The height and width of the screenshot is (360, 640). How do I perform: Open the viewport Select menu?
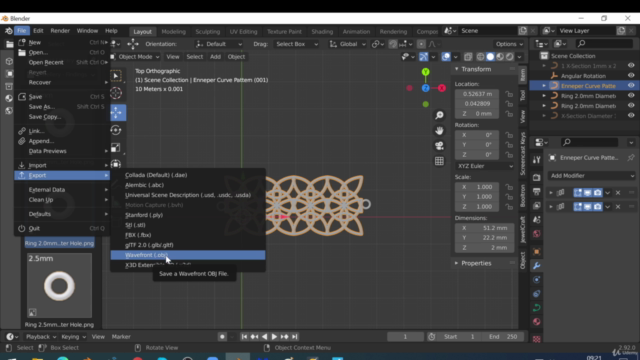click(x=195, y=57)
